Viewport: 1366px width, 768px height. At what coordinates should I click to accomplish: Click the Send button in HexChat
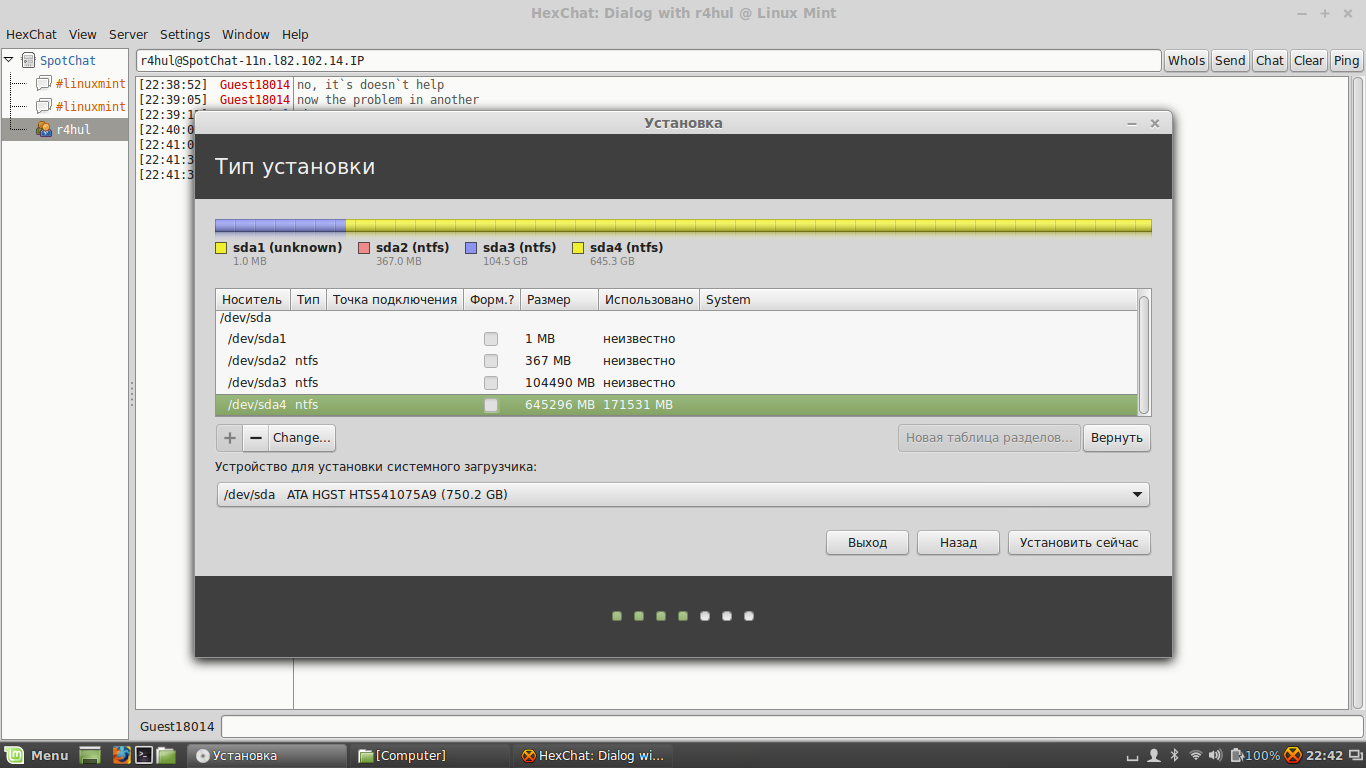pos(1230,61)
